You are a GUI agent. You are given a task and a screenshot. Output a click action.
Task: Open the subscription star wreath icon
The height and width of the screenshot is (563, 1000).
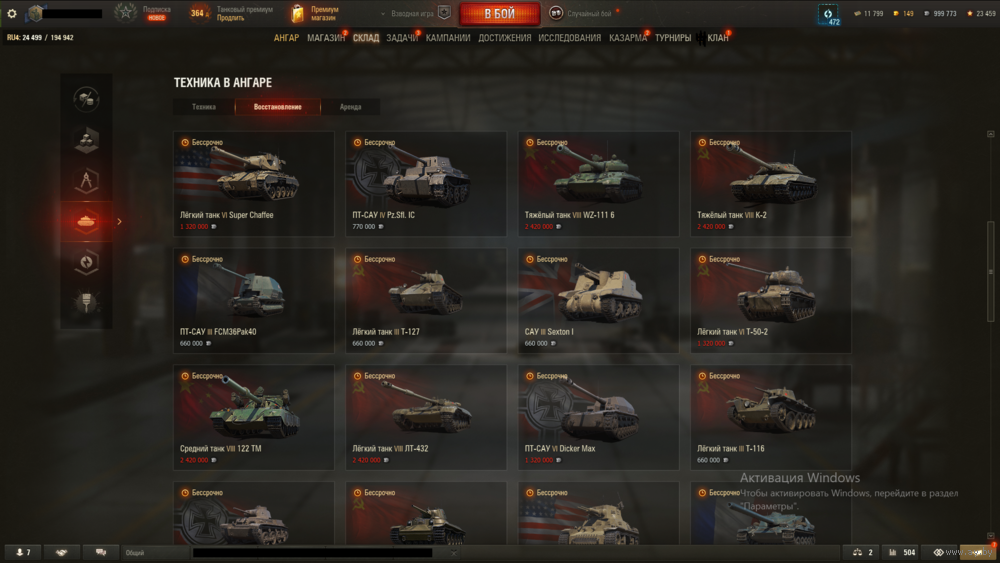click(x=126, y=13)
